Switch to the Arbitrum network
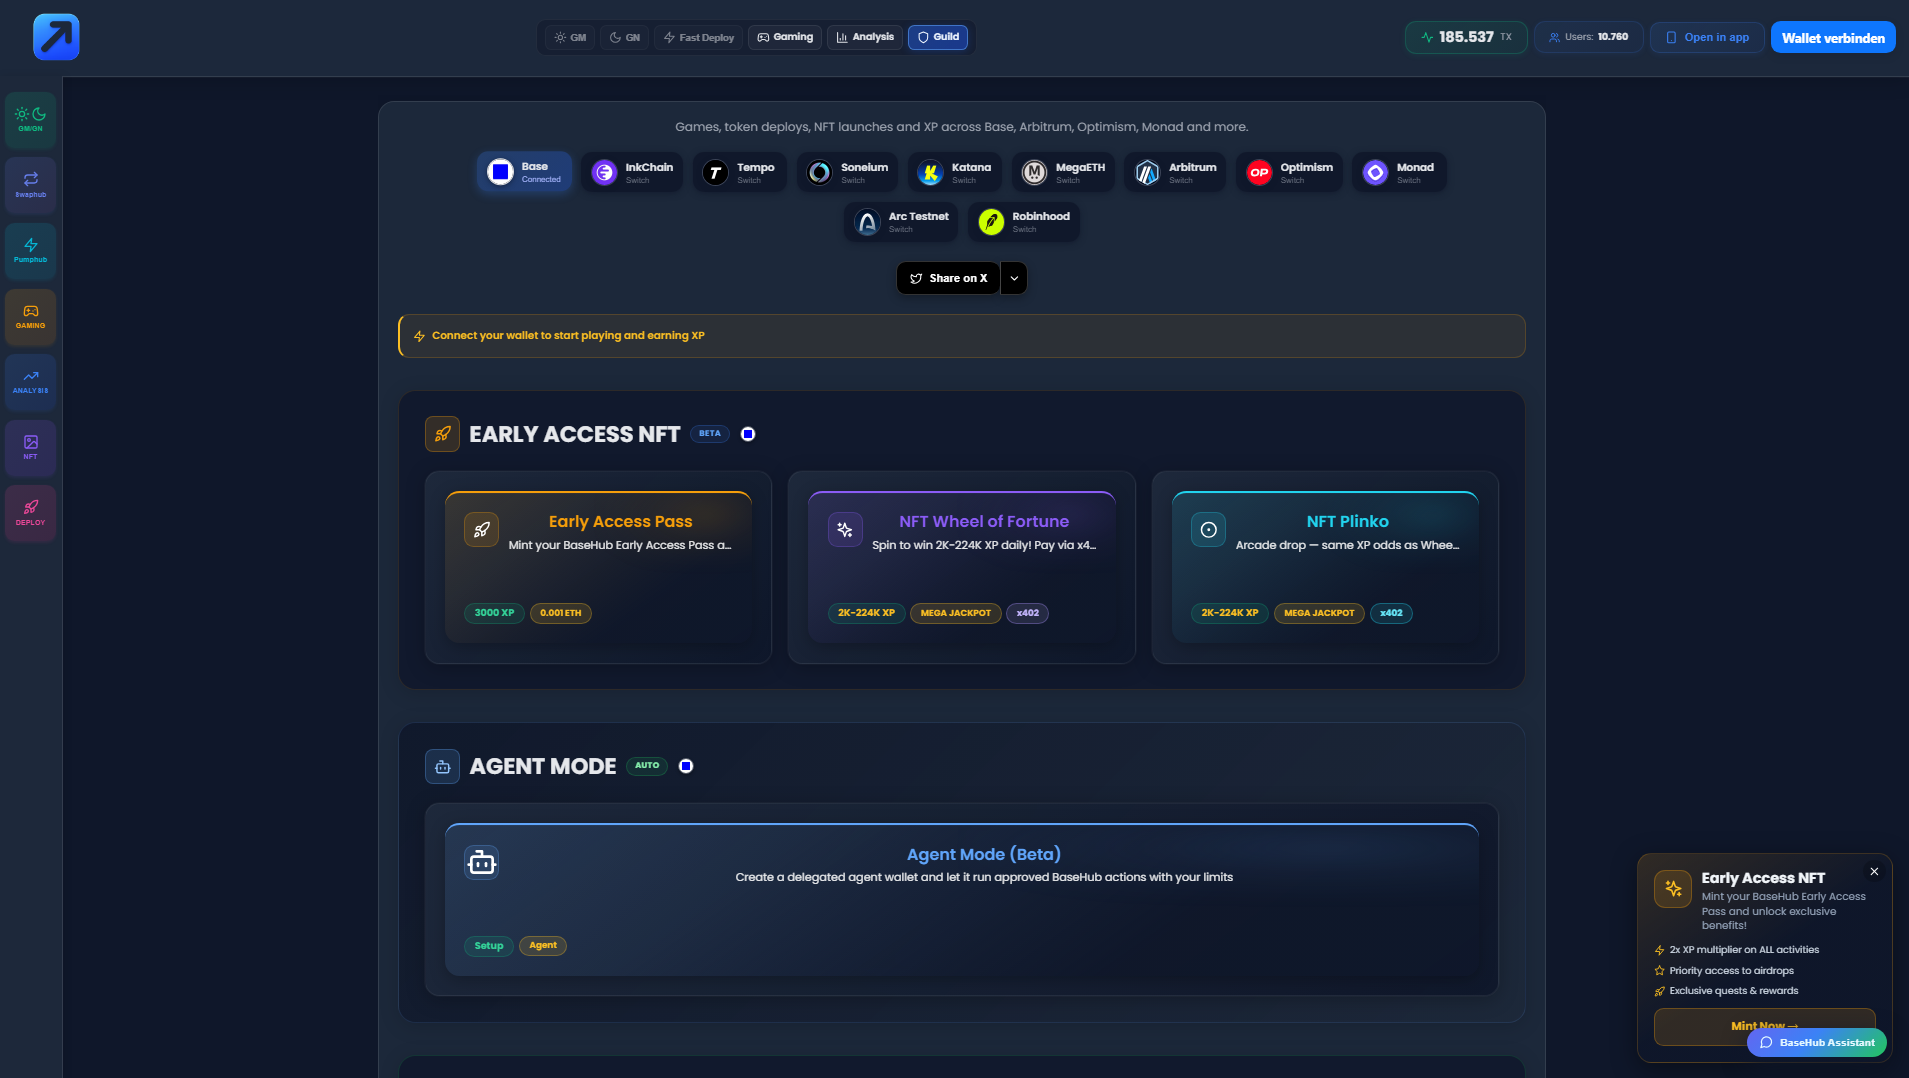This screenshot has height=1078, width=1909. click(x=1175, y=172)
